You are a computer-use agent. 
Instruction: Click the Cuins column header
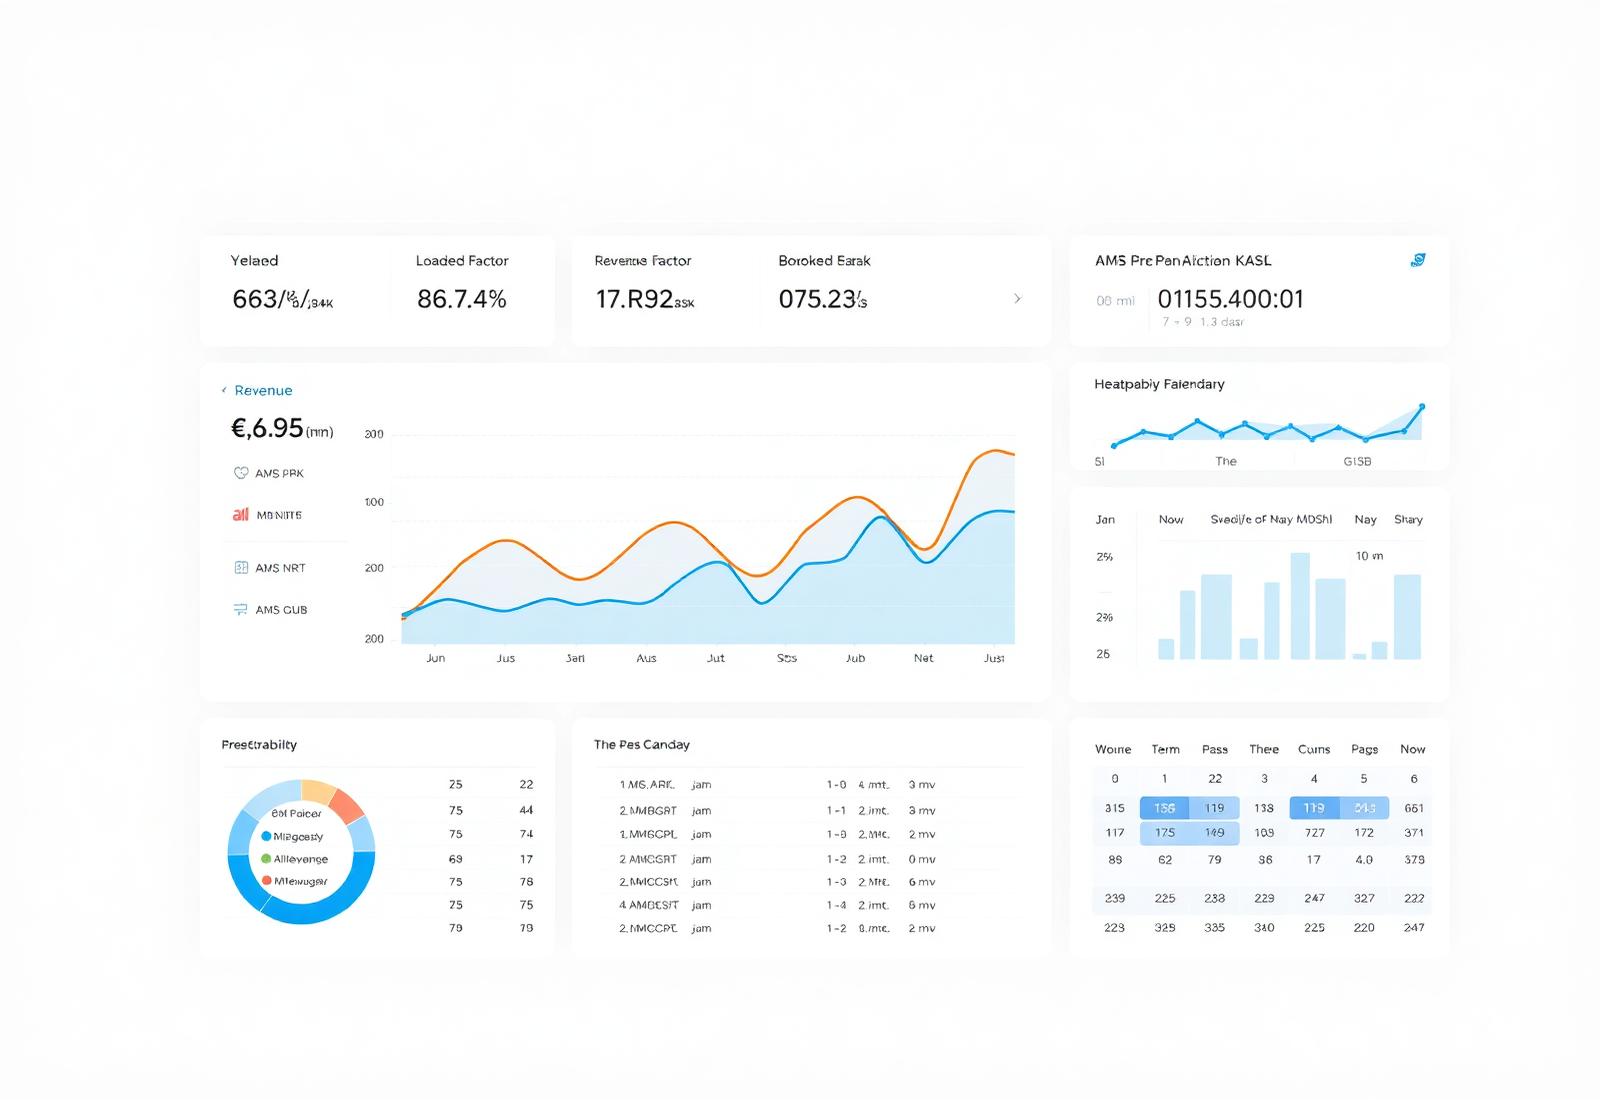pyautogui.click(x=1314, y=749)
